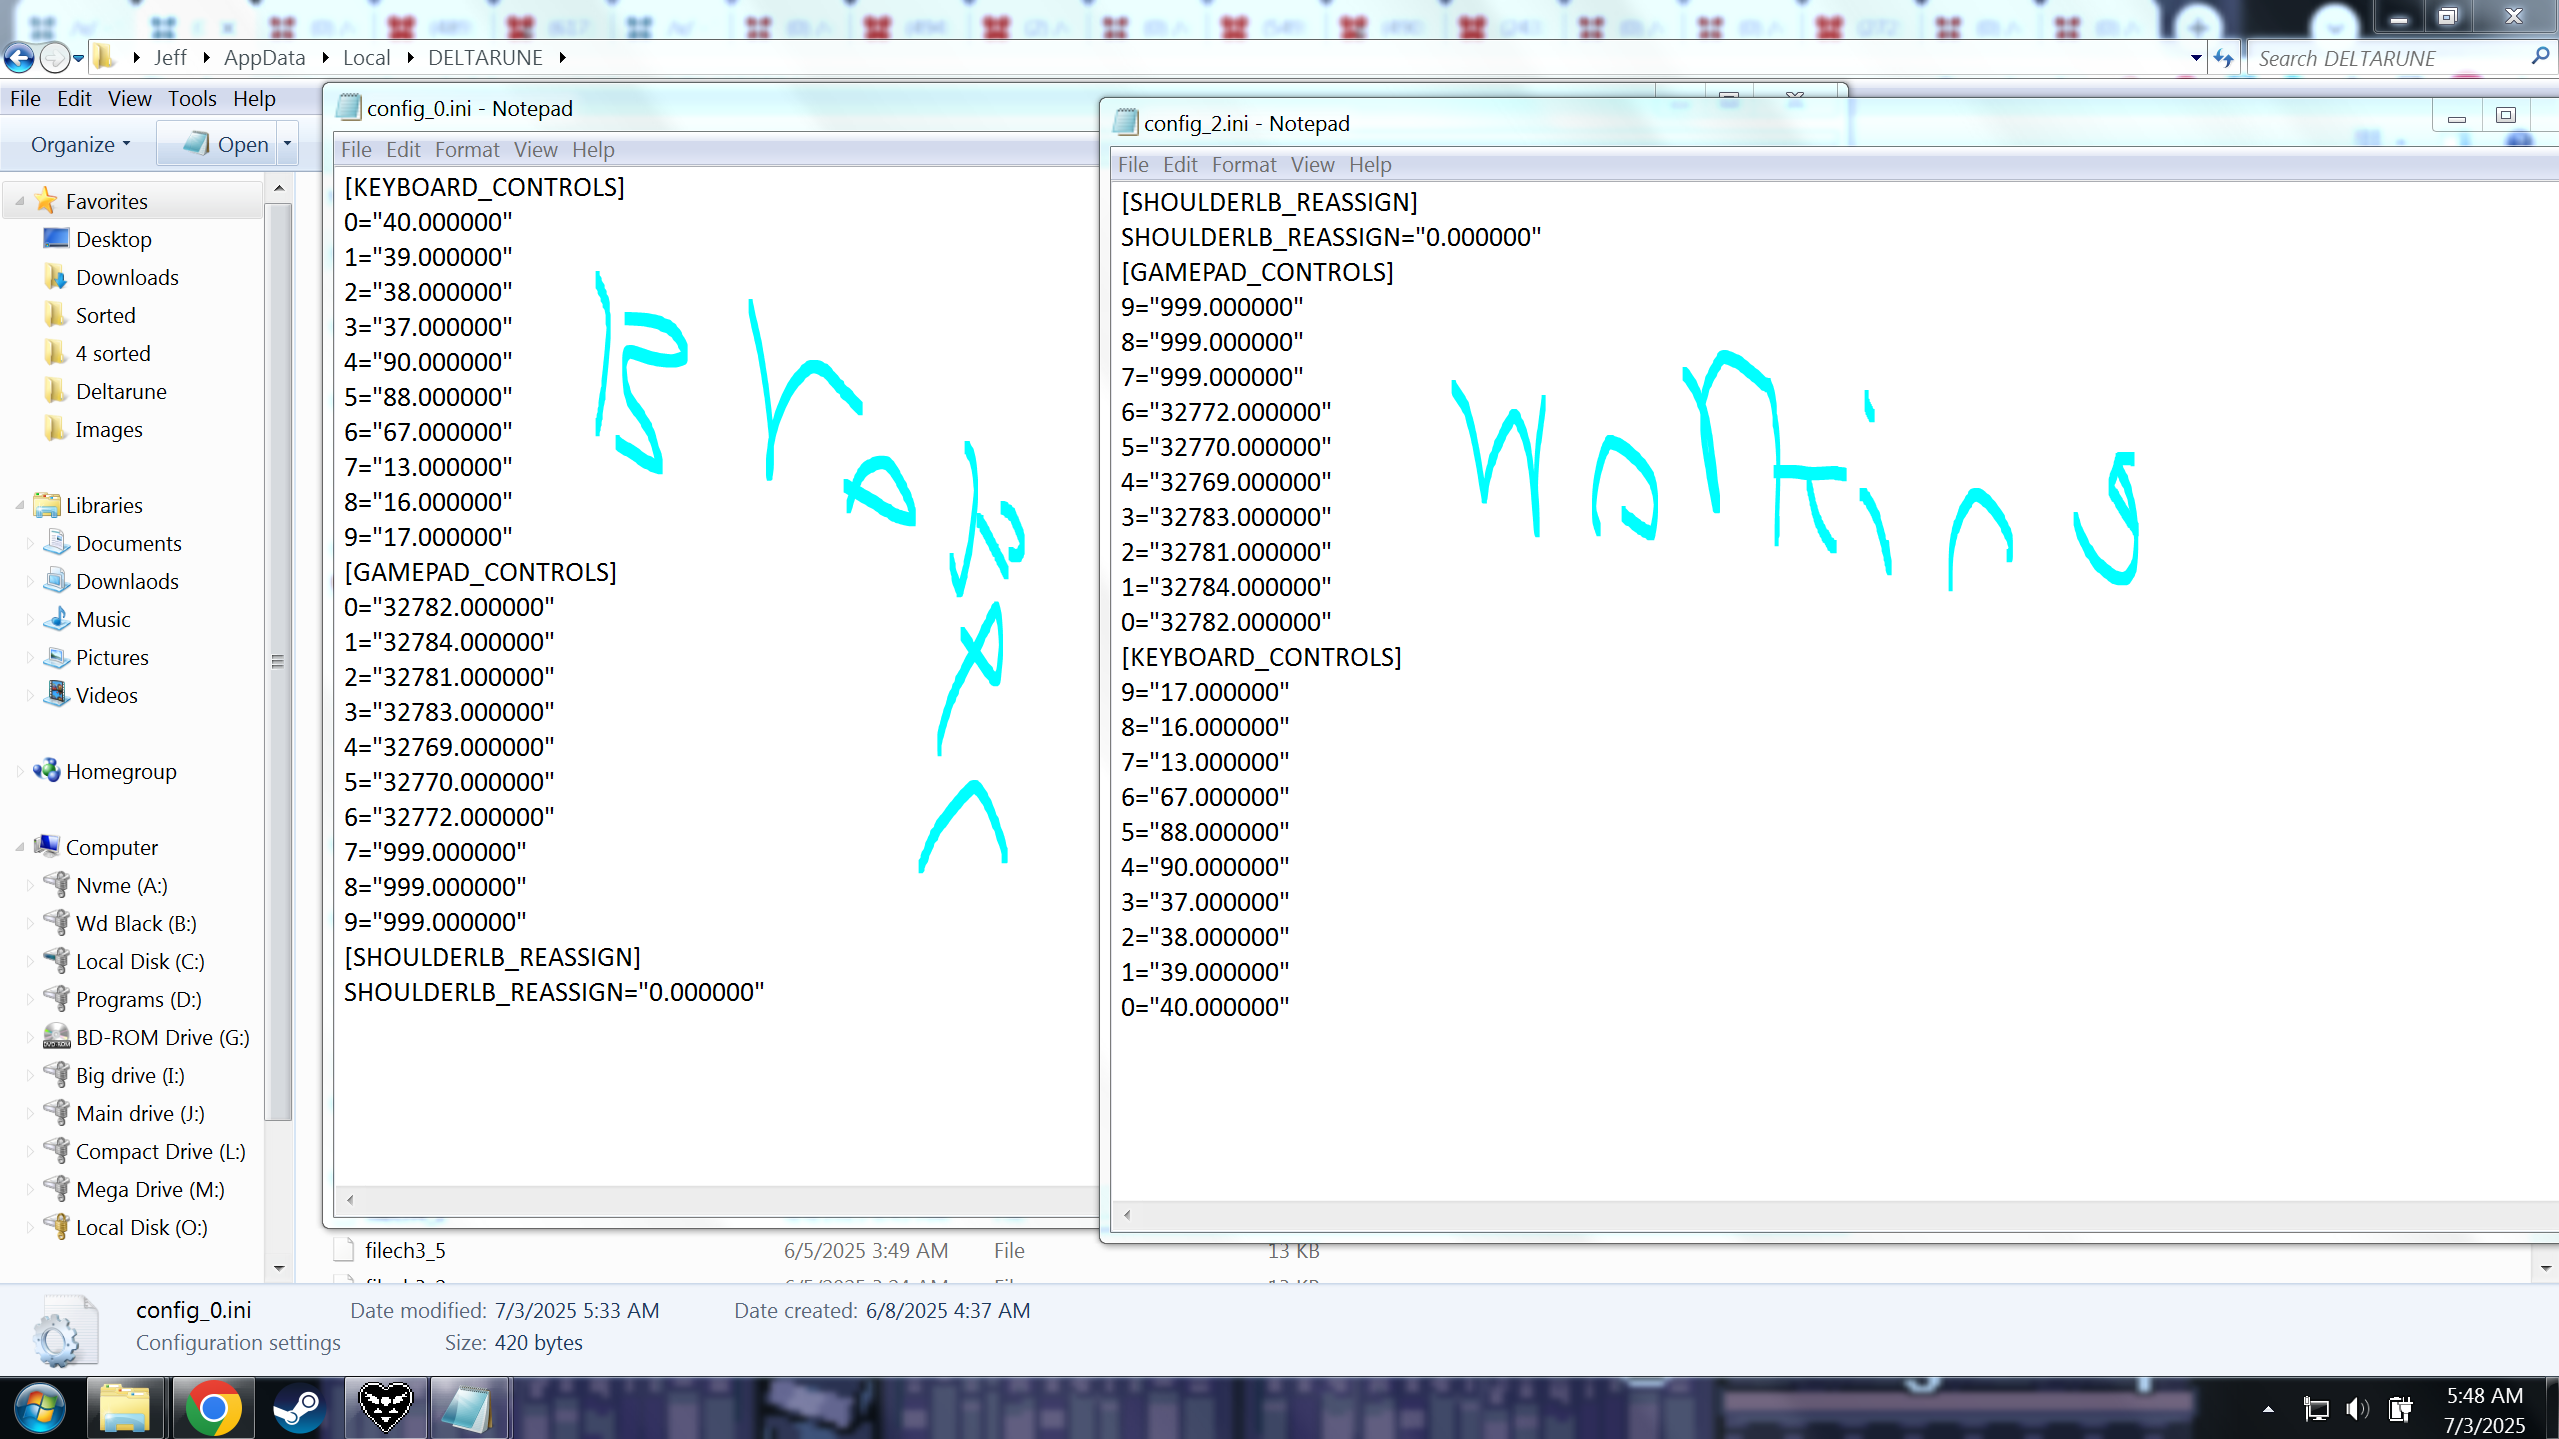The width and height of the screenshot is (2559, 1439).
Task: Collapse the Computer section
Action: [x=19, y=847]
